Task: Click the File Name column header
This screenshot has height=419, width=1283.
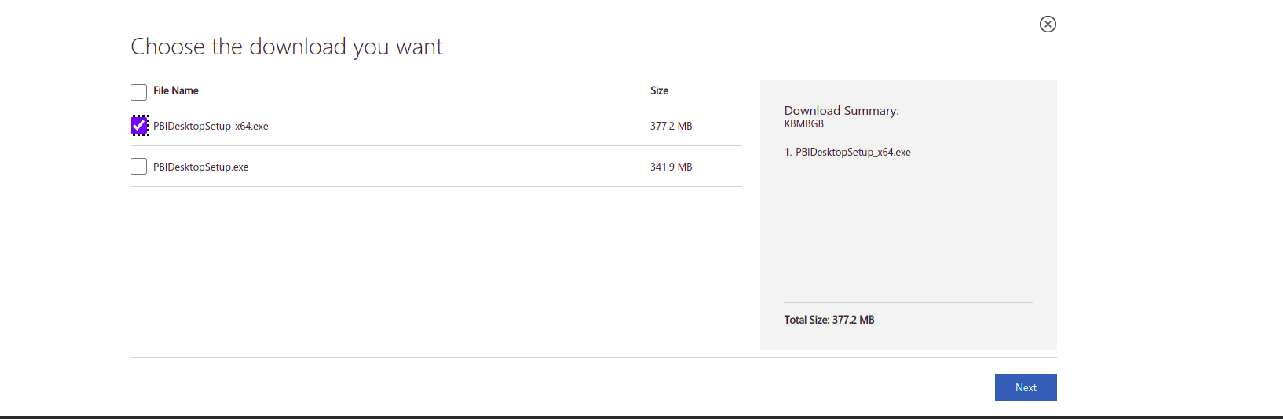Action: pyautogui.click(x=176, y=91)
